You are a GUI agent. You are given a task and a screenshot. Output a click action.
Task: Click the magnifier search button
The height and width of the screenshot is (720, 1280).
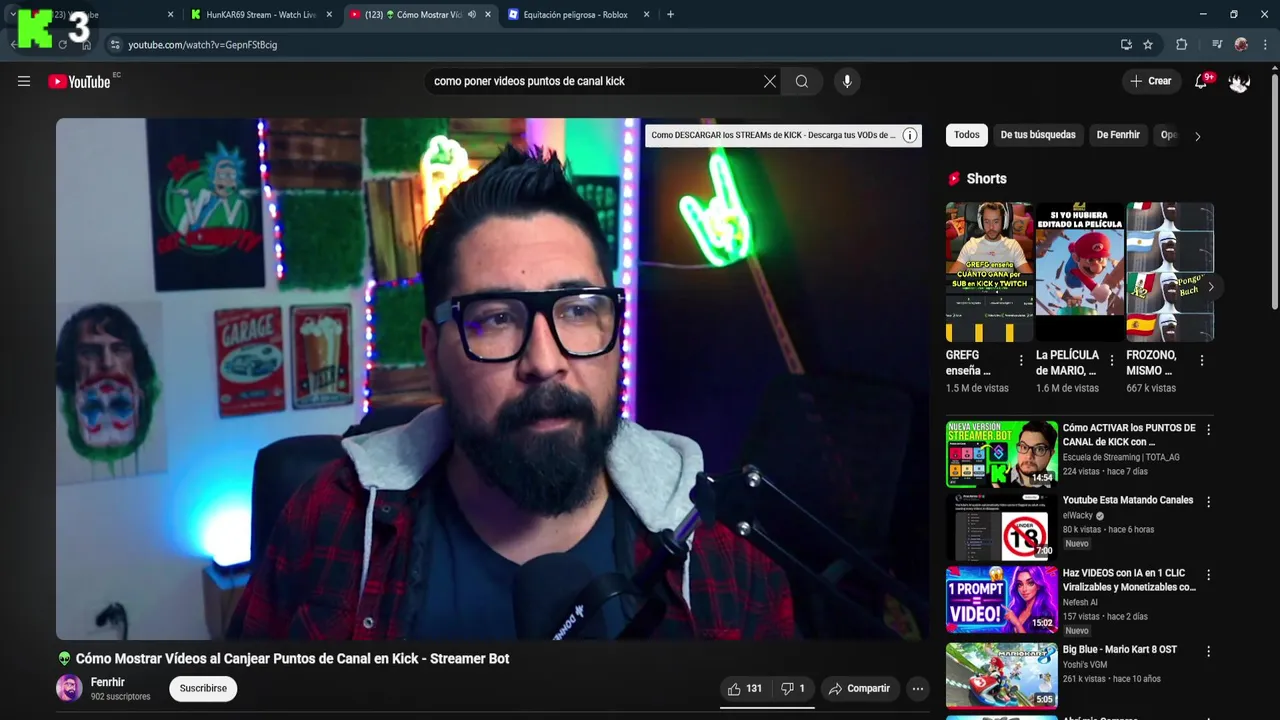pyautogui.click(x=802, y=81)
